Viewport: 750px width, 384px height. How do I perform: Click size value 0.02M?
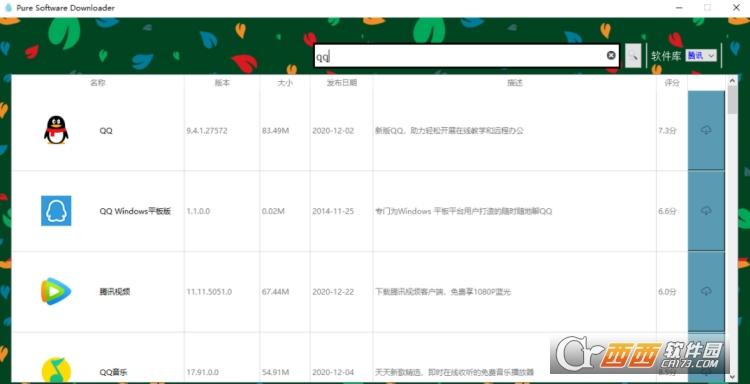[x=273, y=211]
